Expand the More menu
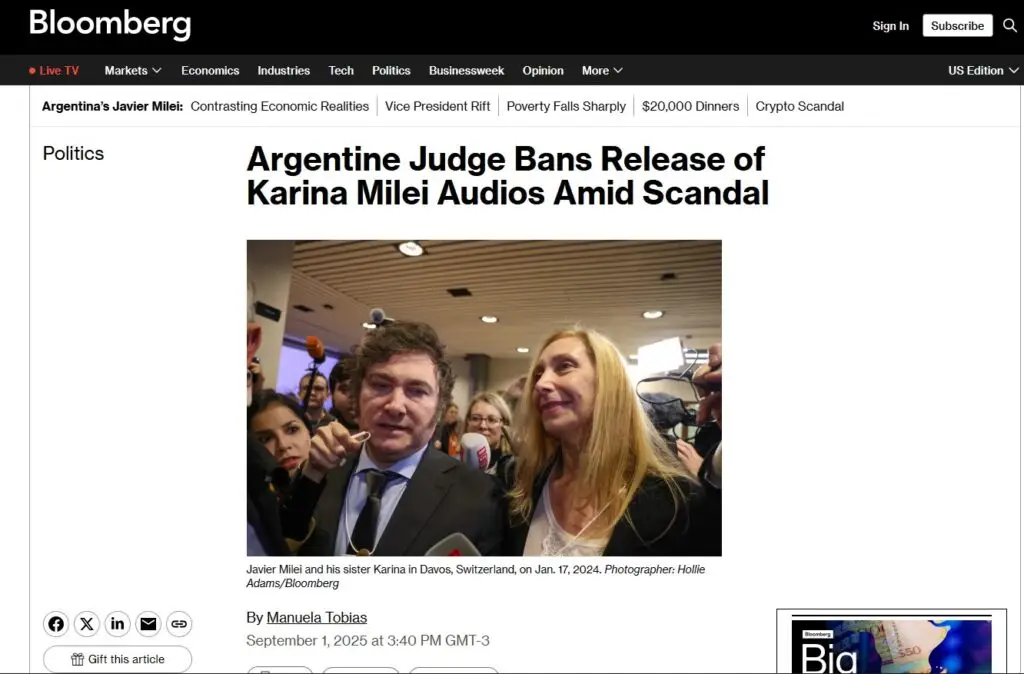Image resolution: width=1024 pixels, height=674 pixels. coord(602,71)
